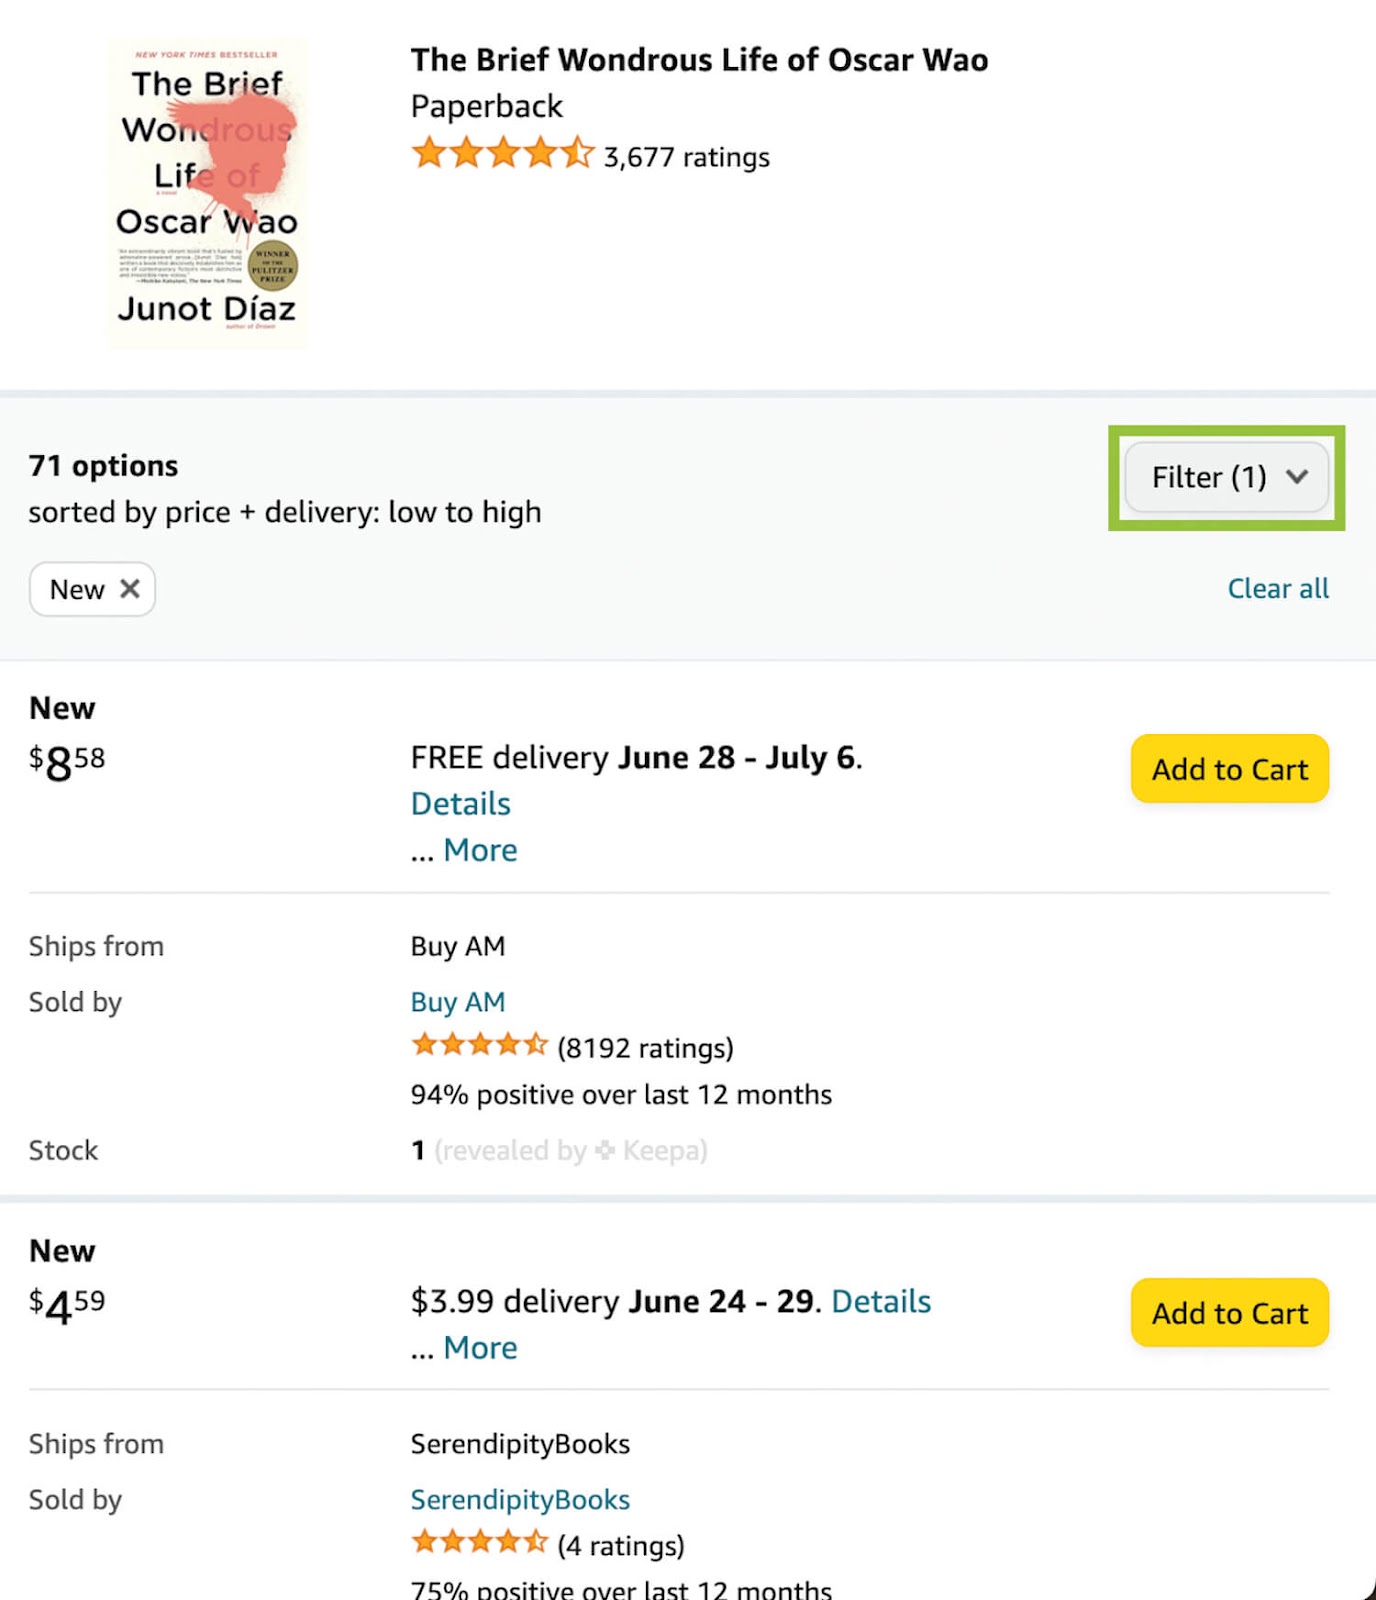Viewport: 1376px width, 1600px height.
Task: Open the SerendipityBooks seller link
Action: [520, 1500]
